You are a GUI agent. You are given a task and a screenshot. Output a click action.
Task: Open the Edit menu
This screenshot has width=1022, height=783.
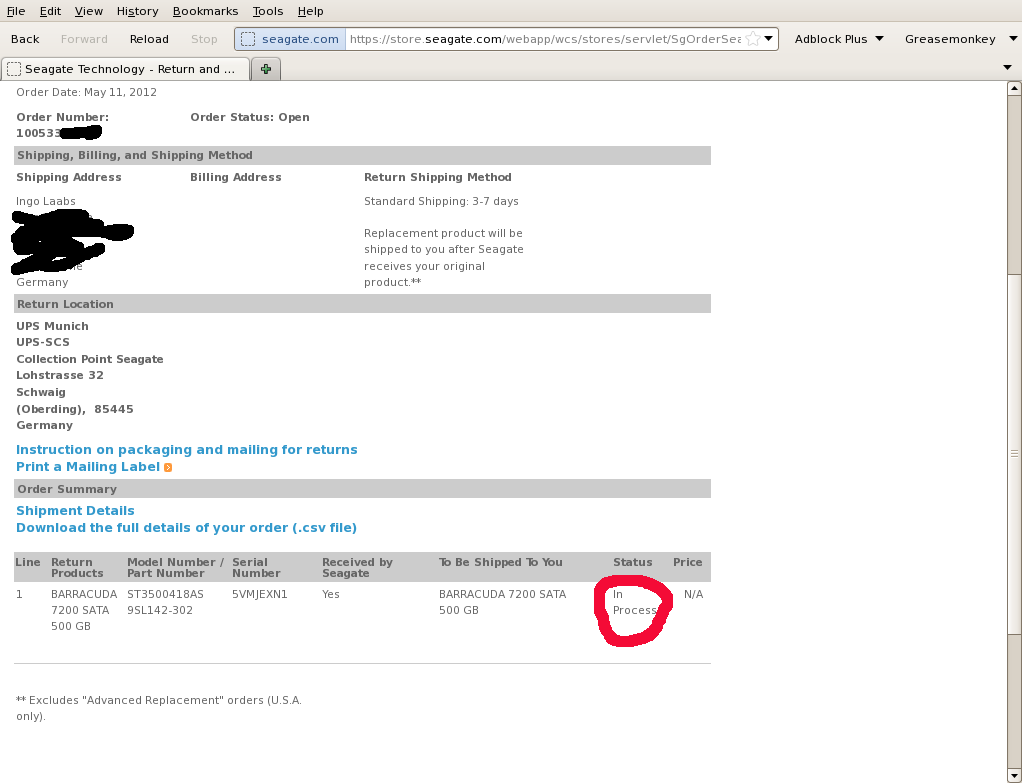[50, 11]
